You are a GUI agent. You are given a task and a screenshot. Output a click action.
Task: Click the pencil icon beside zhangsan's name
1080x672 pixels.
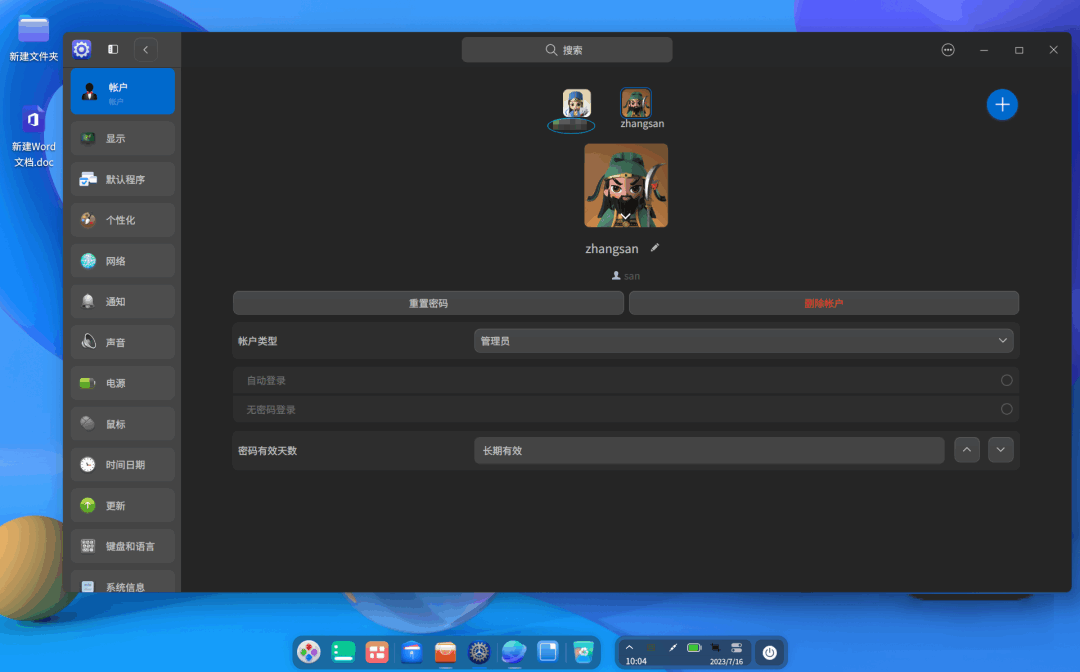tap(655, 248)
